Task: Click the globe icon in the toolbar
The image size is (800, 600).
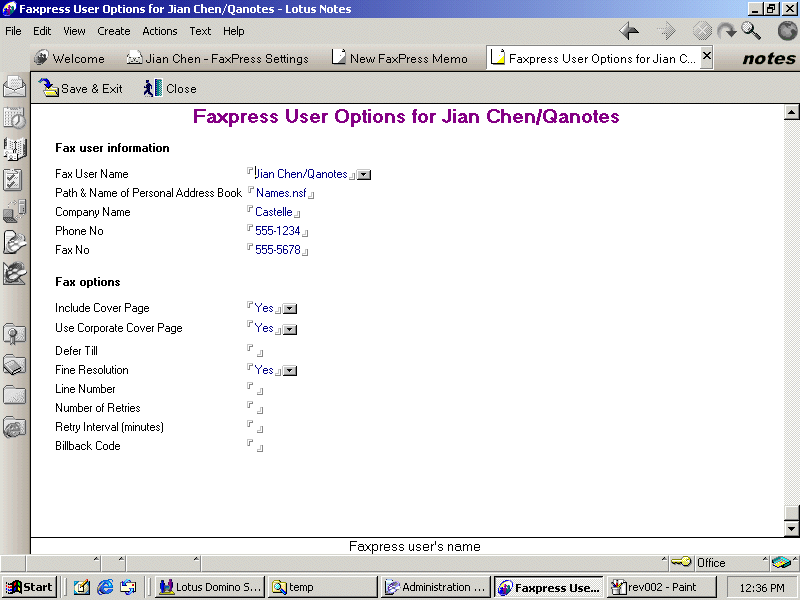Action: [786, 31]
